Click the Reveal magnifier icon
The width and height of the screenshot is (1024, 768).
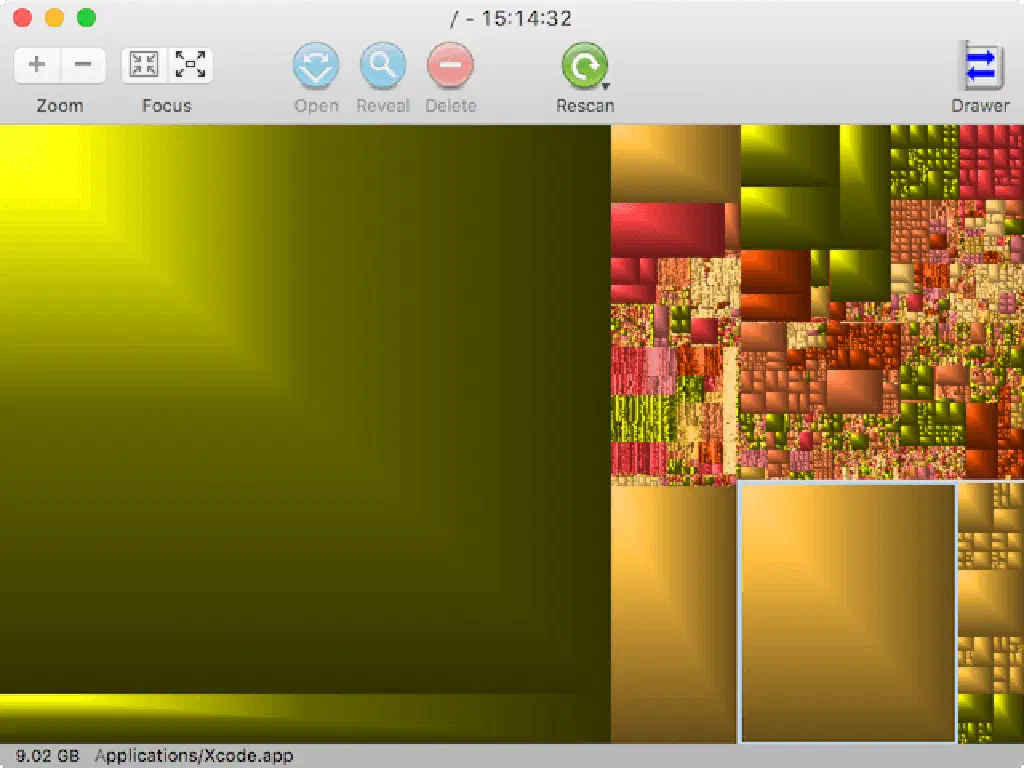[x=383, y=65]
